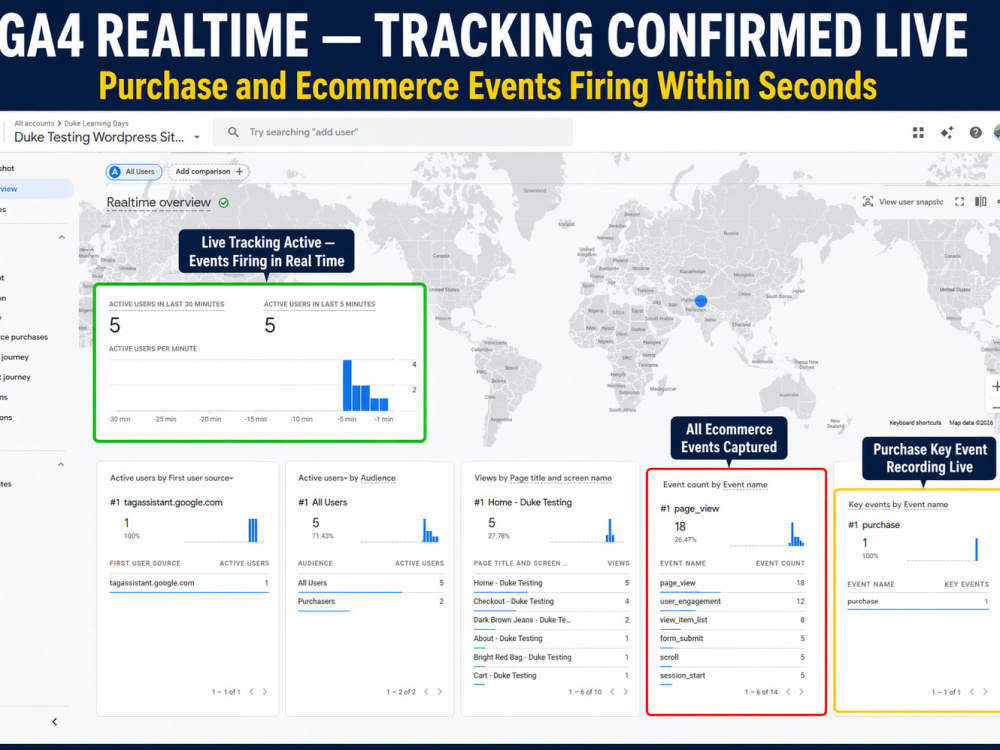Click Cart - Duke Testing page row
The height and width of the screenshot is (750, 1000).
(x=551, y=675)
